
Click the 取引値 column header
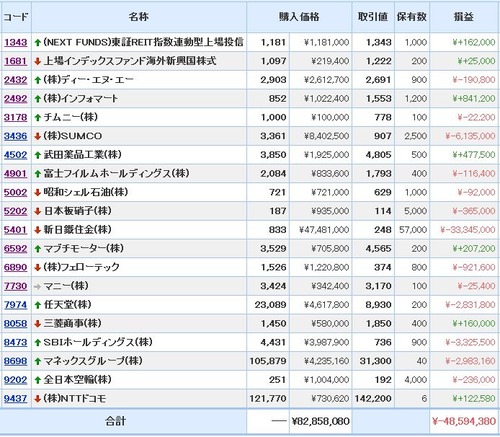tap(373, 17)
